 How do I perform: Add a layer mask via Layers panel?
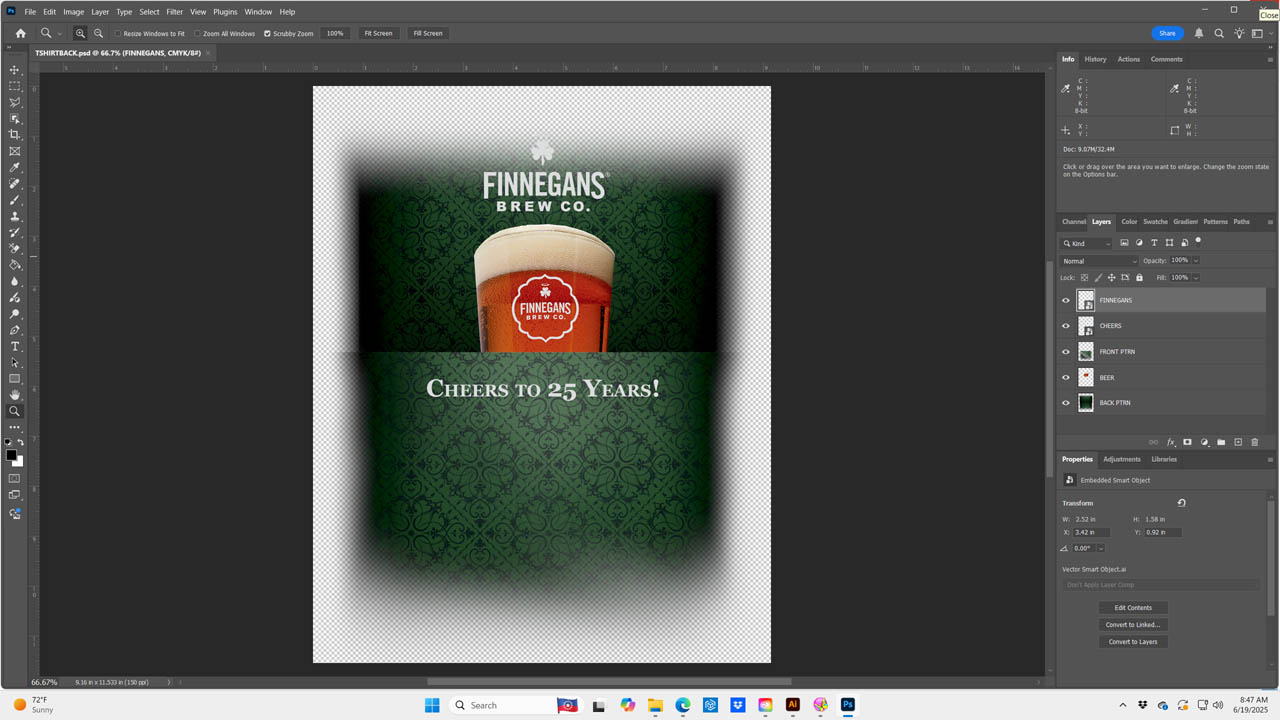click(x=1188, y=442)
